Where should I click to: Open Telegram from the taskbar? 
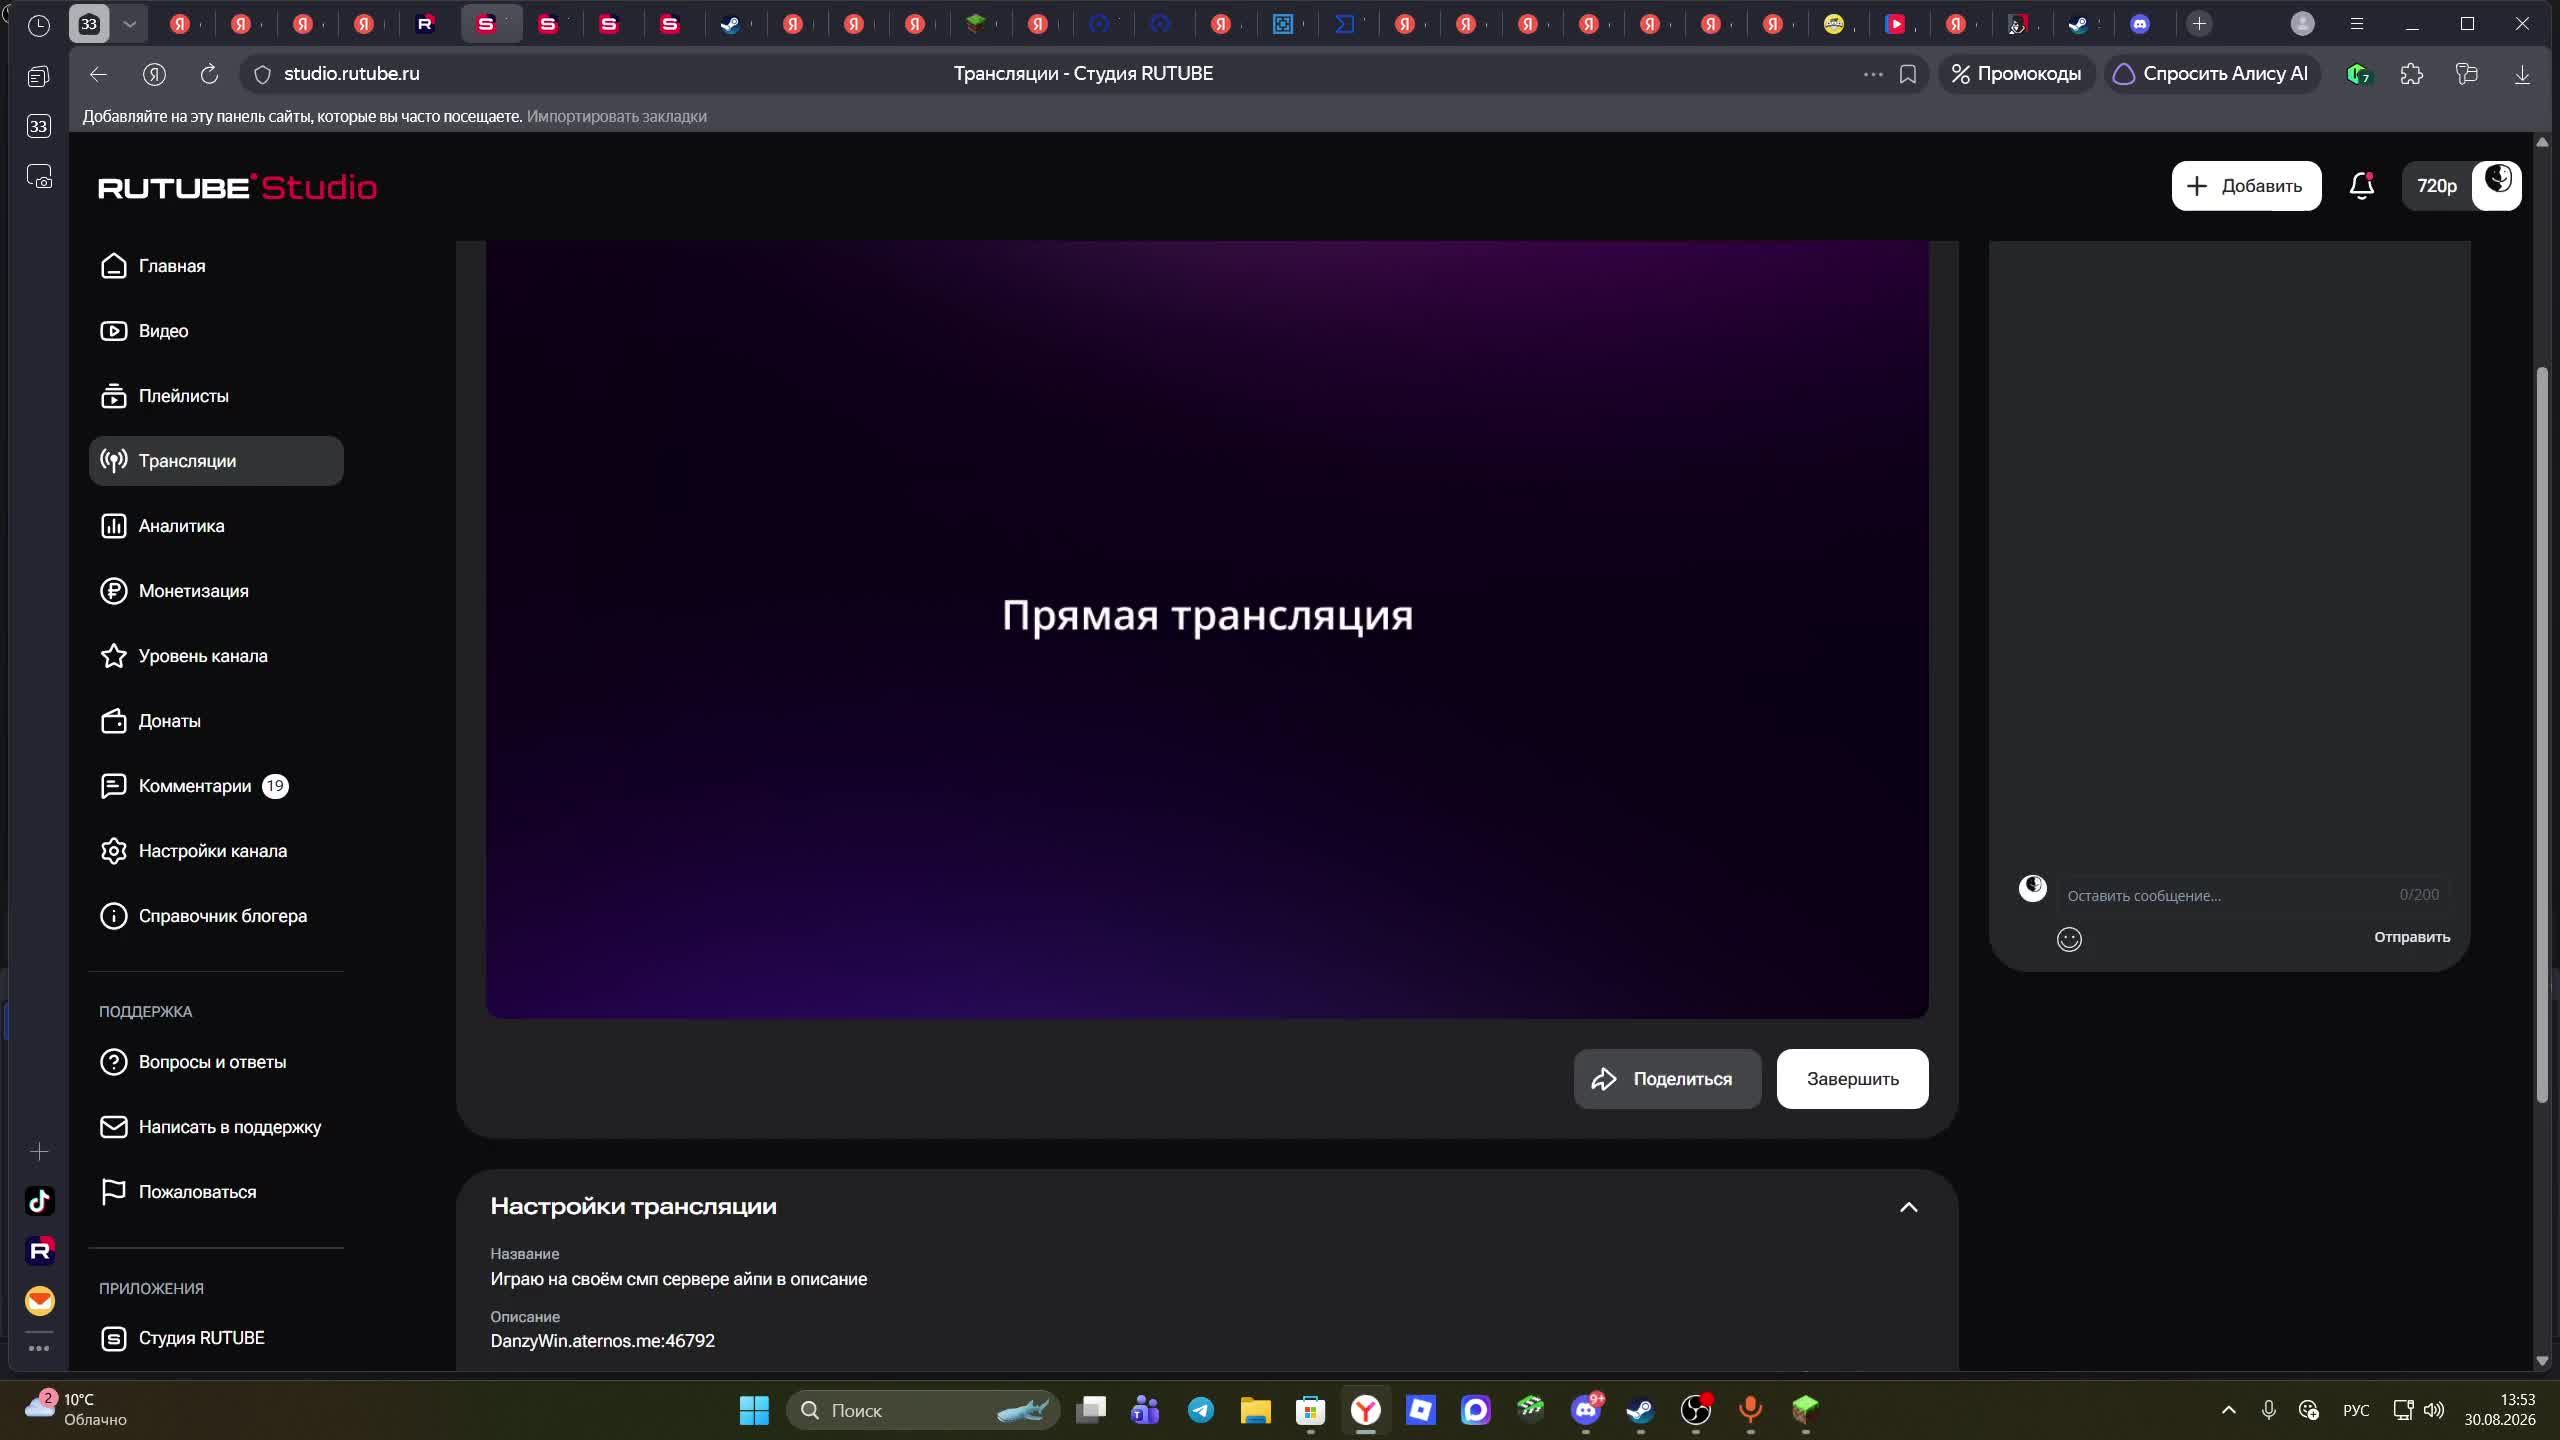pyautogui.click(x=1201, y=1410)
